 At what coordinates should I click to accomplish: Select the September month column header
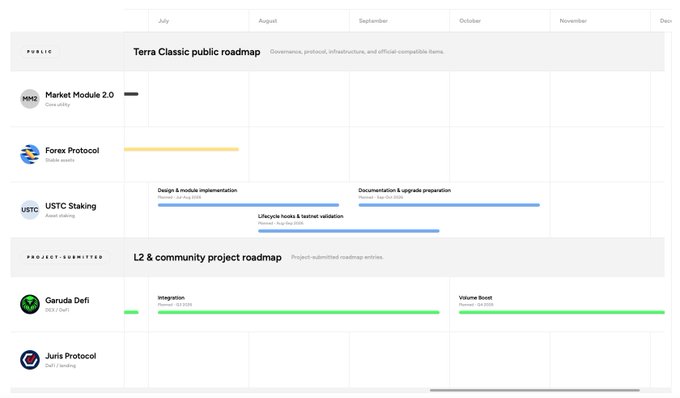point(373,21)
